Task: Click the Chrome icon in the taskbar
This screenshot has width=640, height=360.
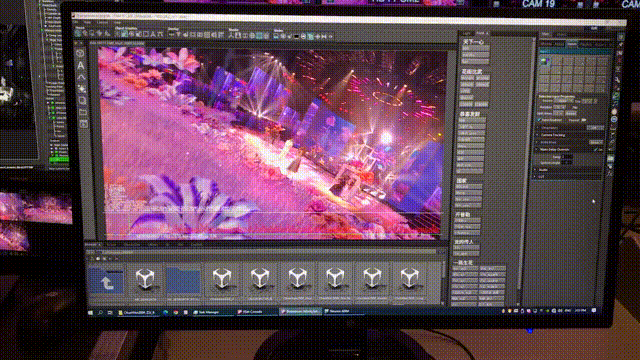Action: click(176, 312)
